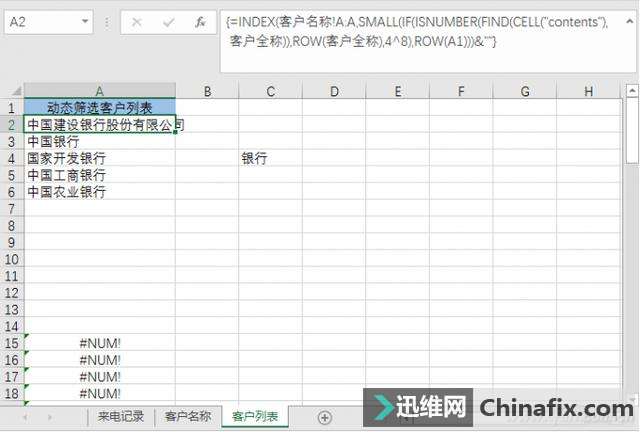Click the #NUM! error in row 15
The width and height of the screenshot is (640, 432).
tap(100, 343)
